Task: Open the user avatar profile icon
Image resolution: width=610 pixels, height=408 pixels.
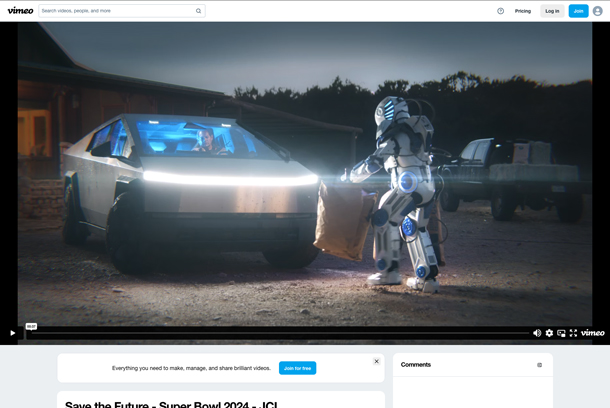Action: coord(598,11)
